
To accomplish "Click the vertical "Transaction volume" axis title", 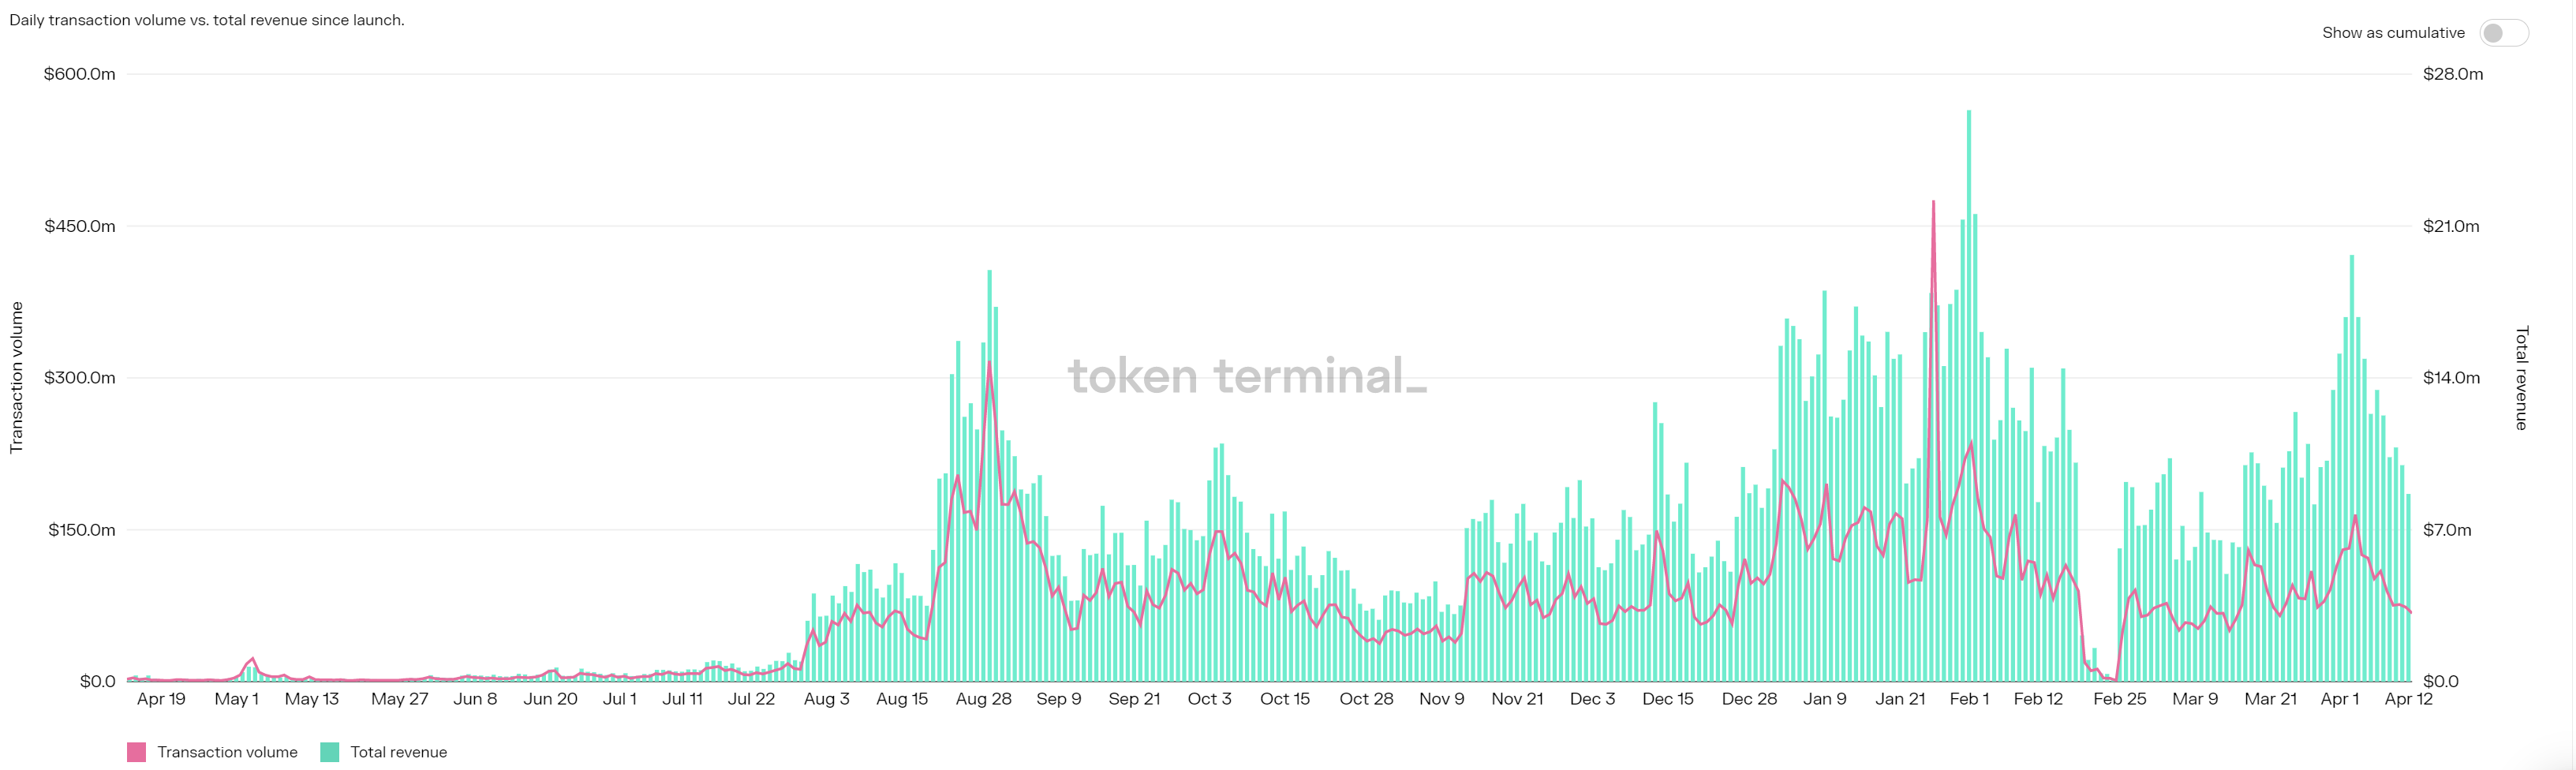I will pyautogui.click(x=16, y=378).
